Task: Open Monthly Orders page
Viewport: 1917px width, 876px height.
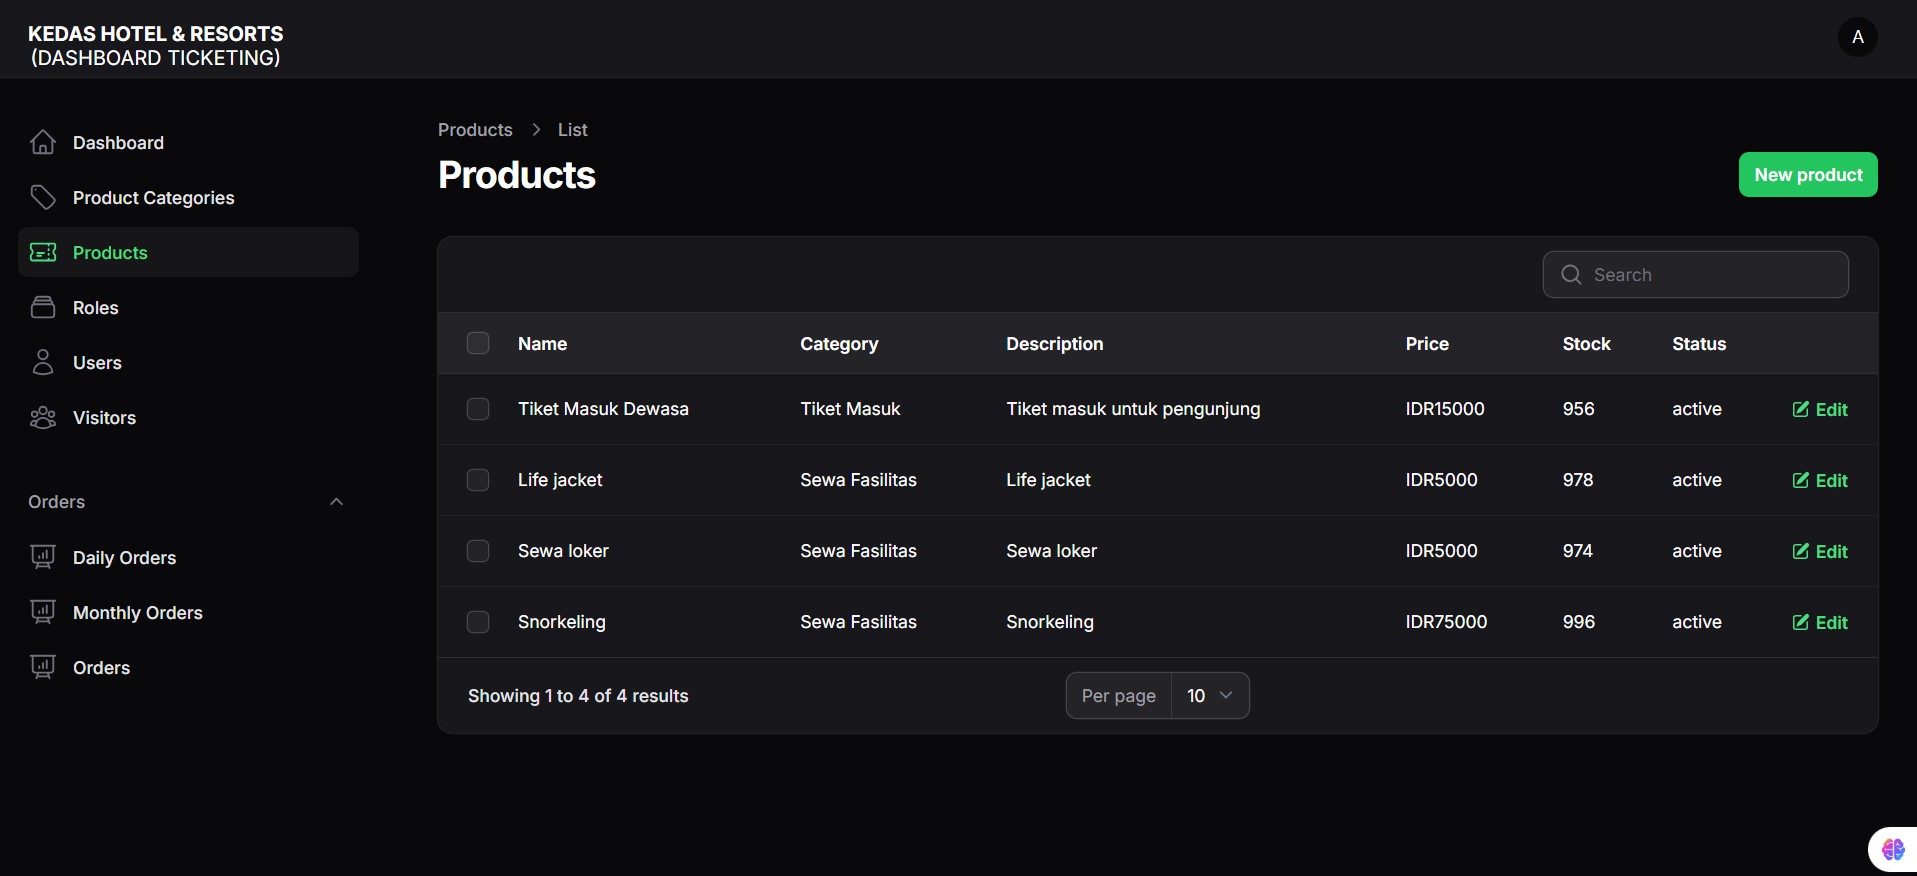Action: click(x=188, y=612)
